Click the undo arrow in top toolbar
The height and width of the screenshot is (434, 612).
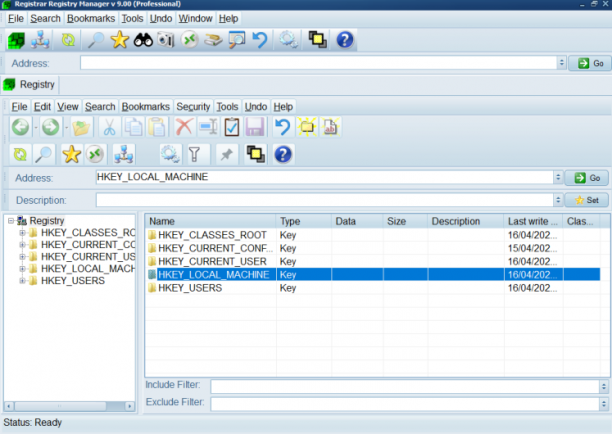point(260,40)
